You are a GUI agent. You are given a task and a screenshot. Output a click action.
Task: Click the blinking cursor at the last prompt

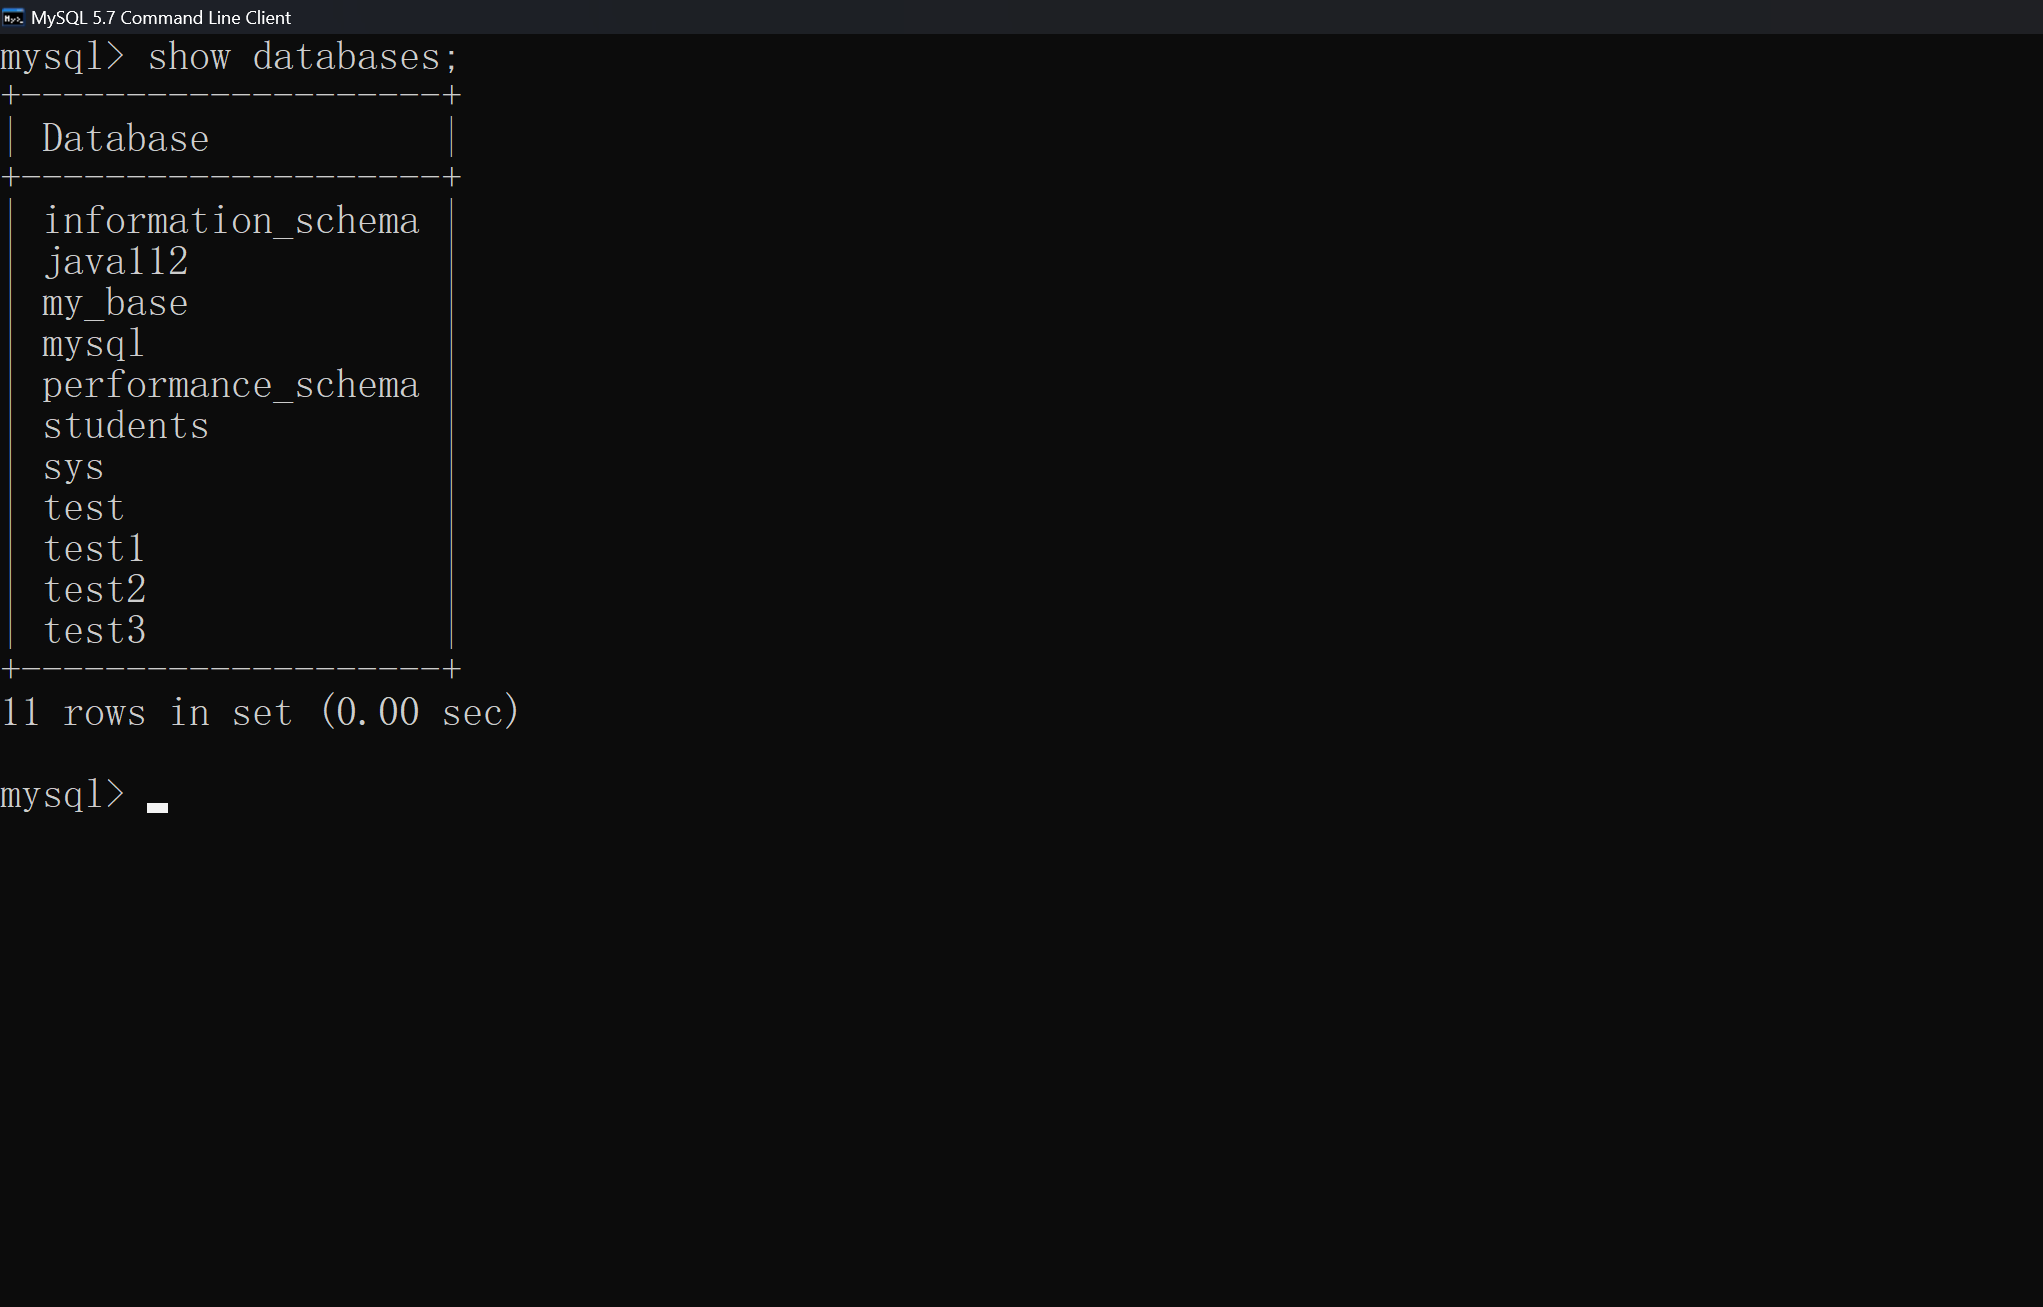(x=157, y=808)
